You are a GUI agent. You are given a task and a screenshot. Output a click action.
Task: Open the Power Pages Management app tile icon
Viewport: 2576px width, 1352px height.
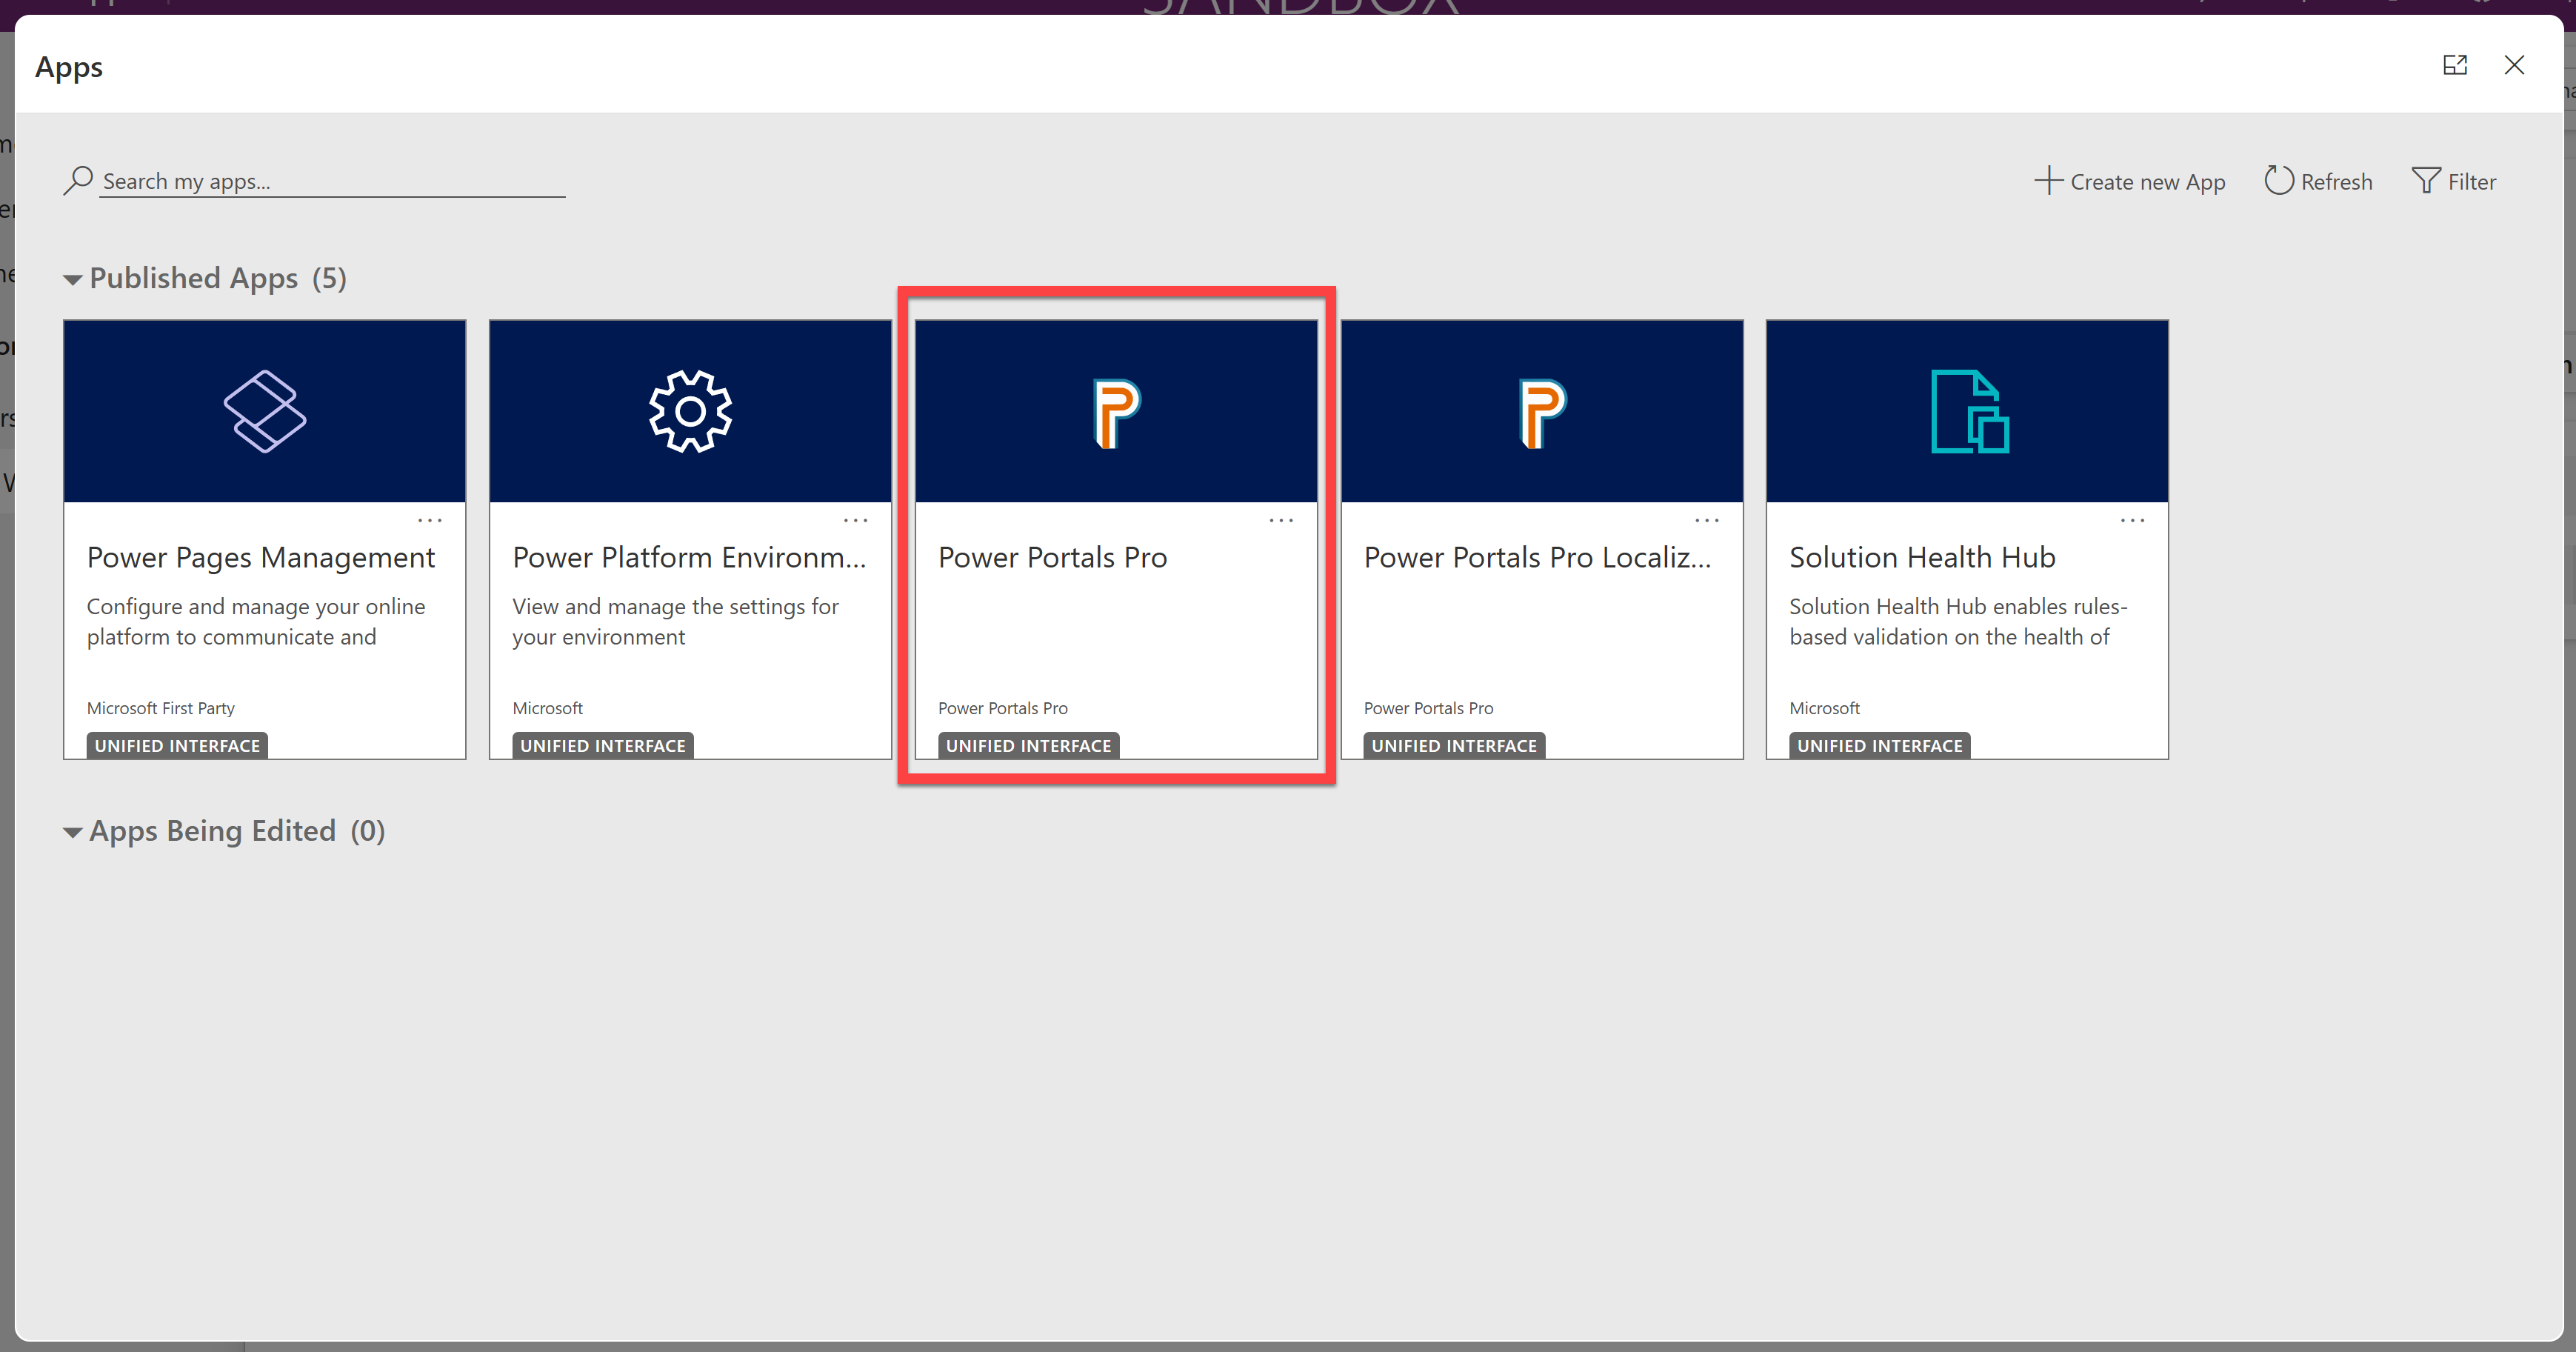click(265, 411)
